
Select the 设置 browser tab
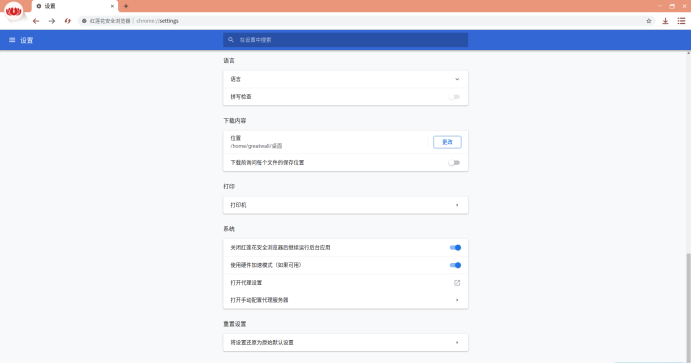(x=75, y=6)
